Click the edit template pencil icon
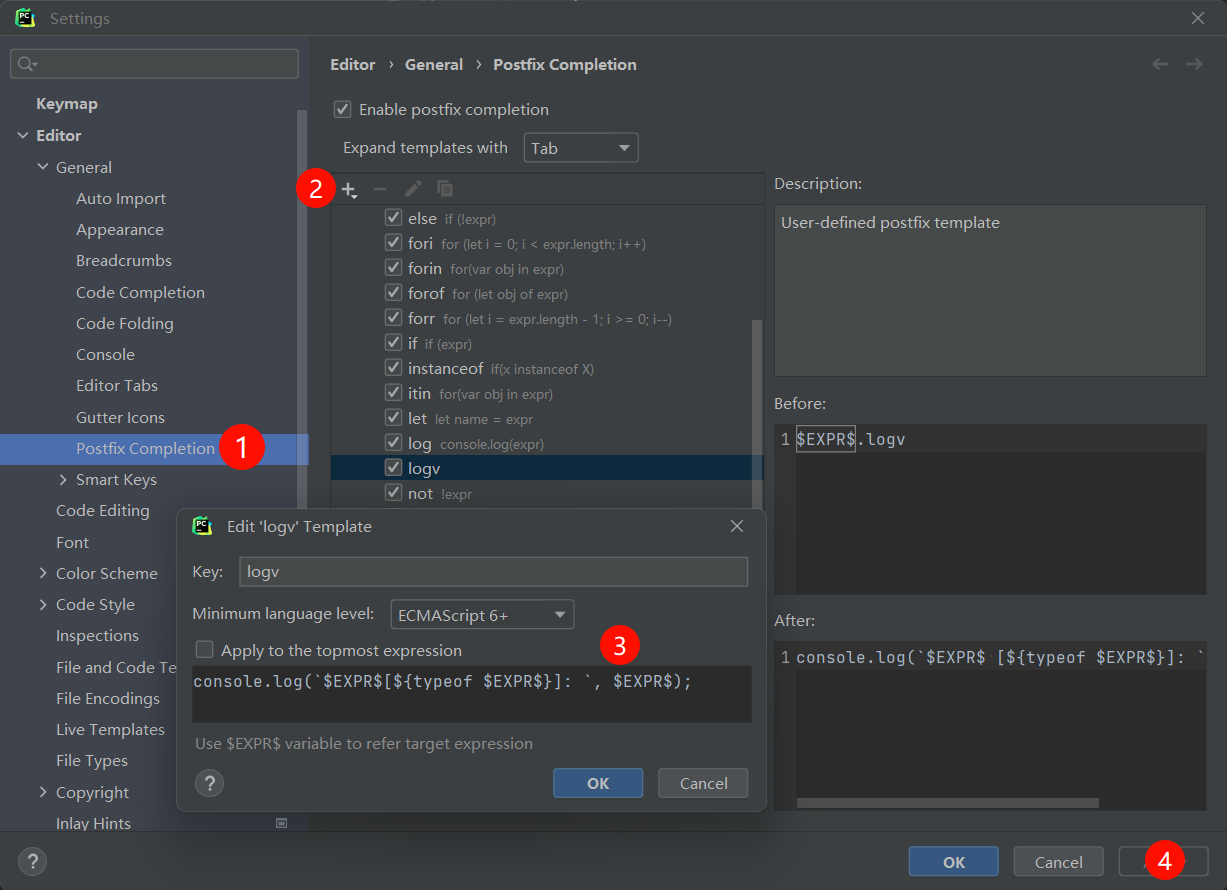Viewport: 1227px width, 890px height. 413,189
